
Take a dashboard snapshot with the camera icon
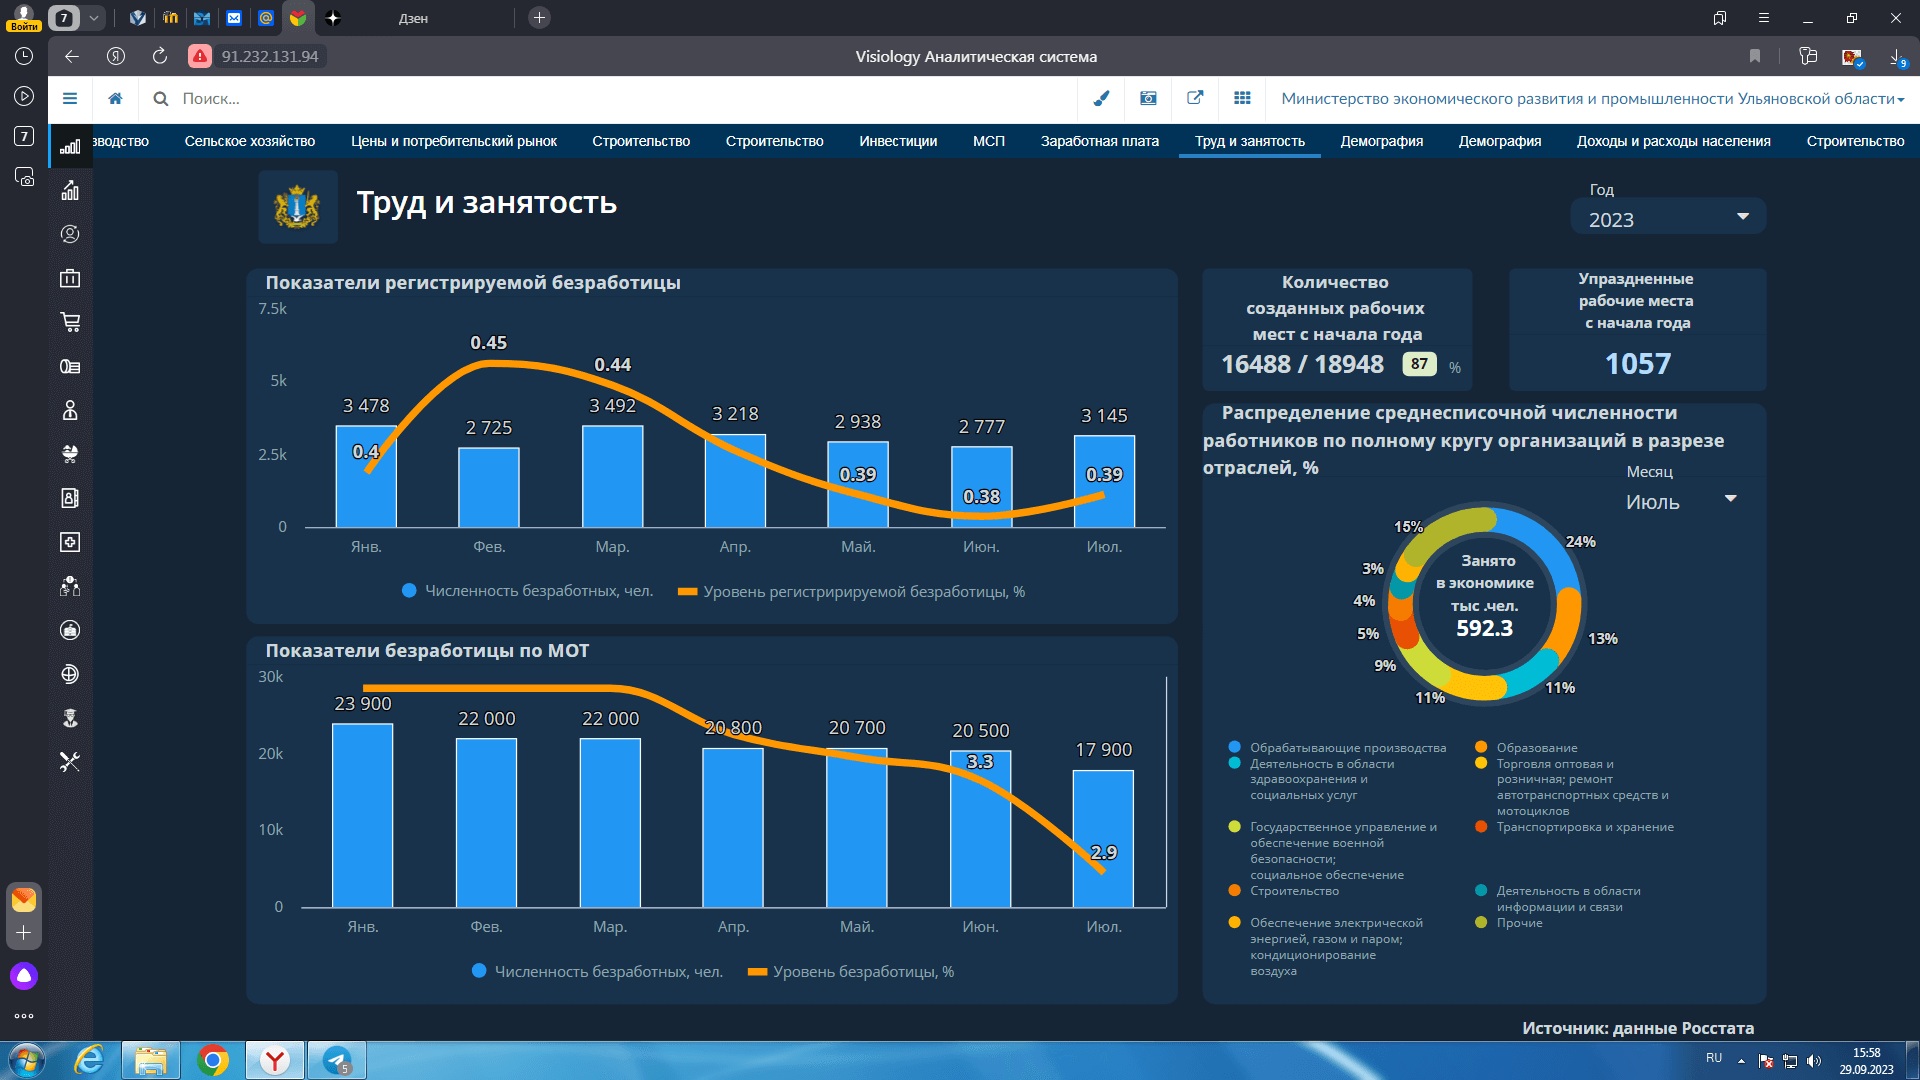tap(1148, 98)
